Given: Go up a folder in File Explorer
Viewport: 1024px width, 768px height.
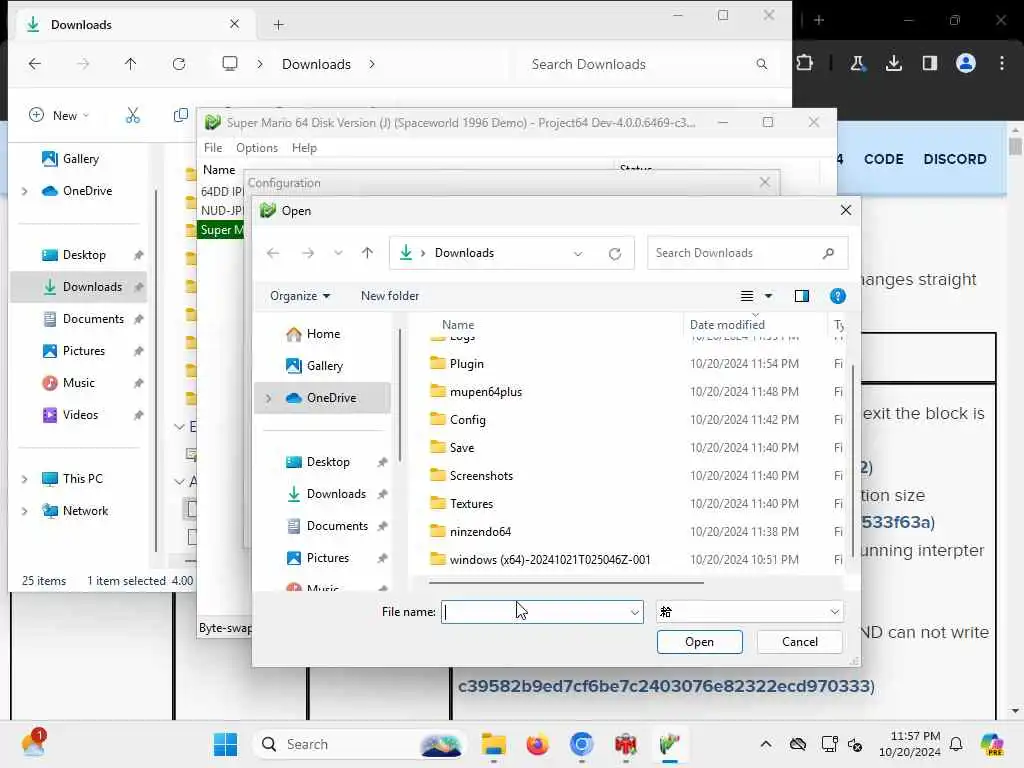Looking at the screenshot, I should (131, 64).
